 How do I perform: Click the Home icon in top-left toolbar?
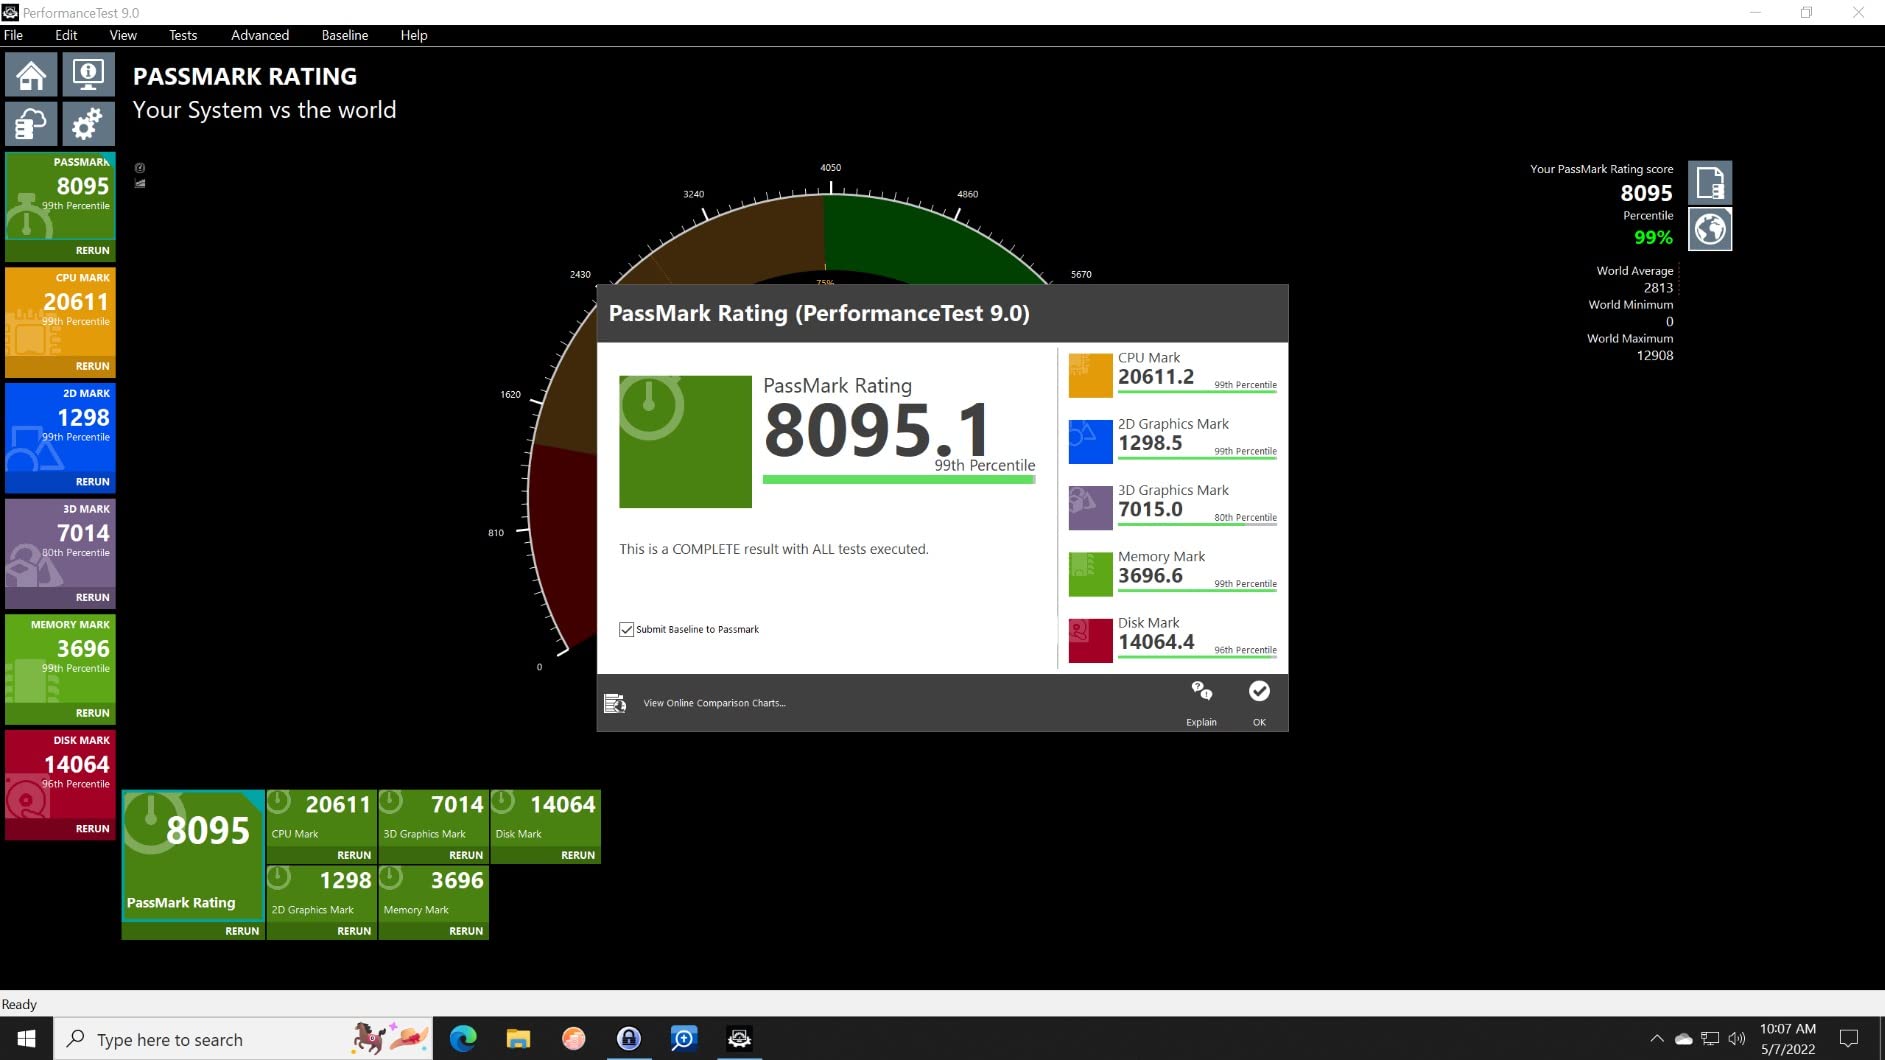(31, 76)
